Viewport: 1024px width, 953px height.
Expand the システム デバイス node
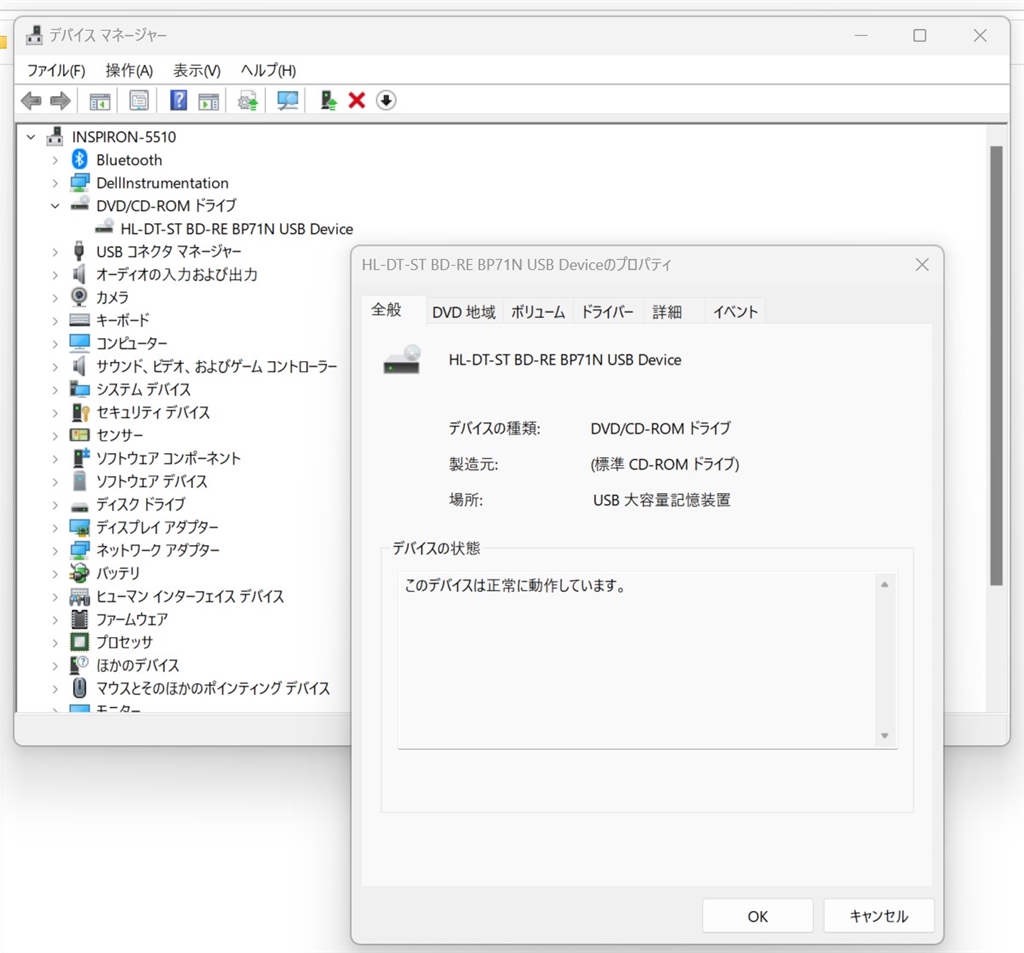tap(56, 390)
